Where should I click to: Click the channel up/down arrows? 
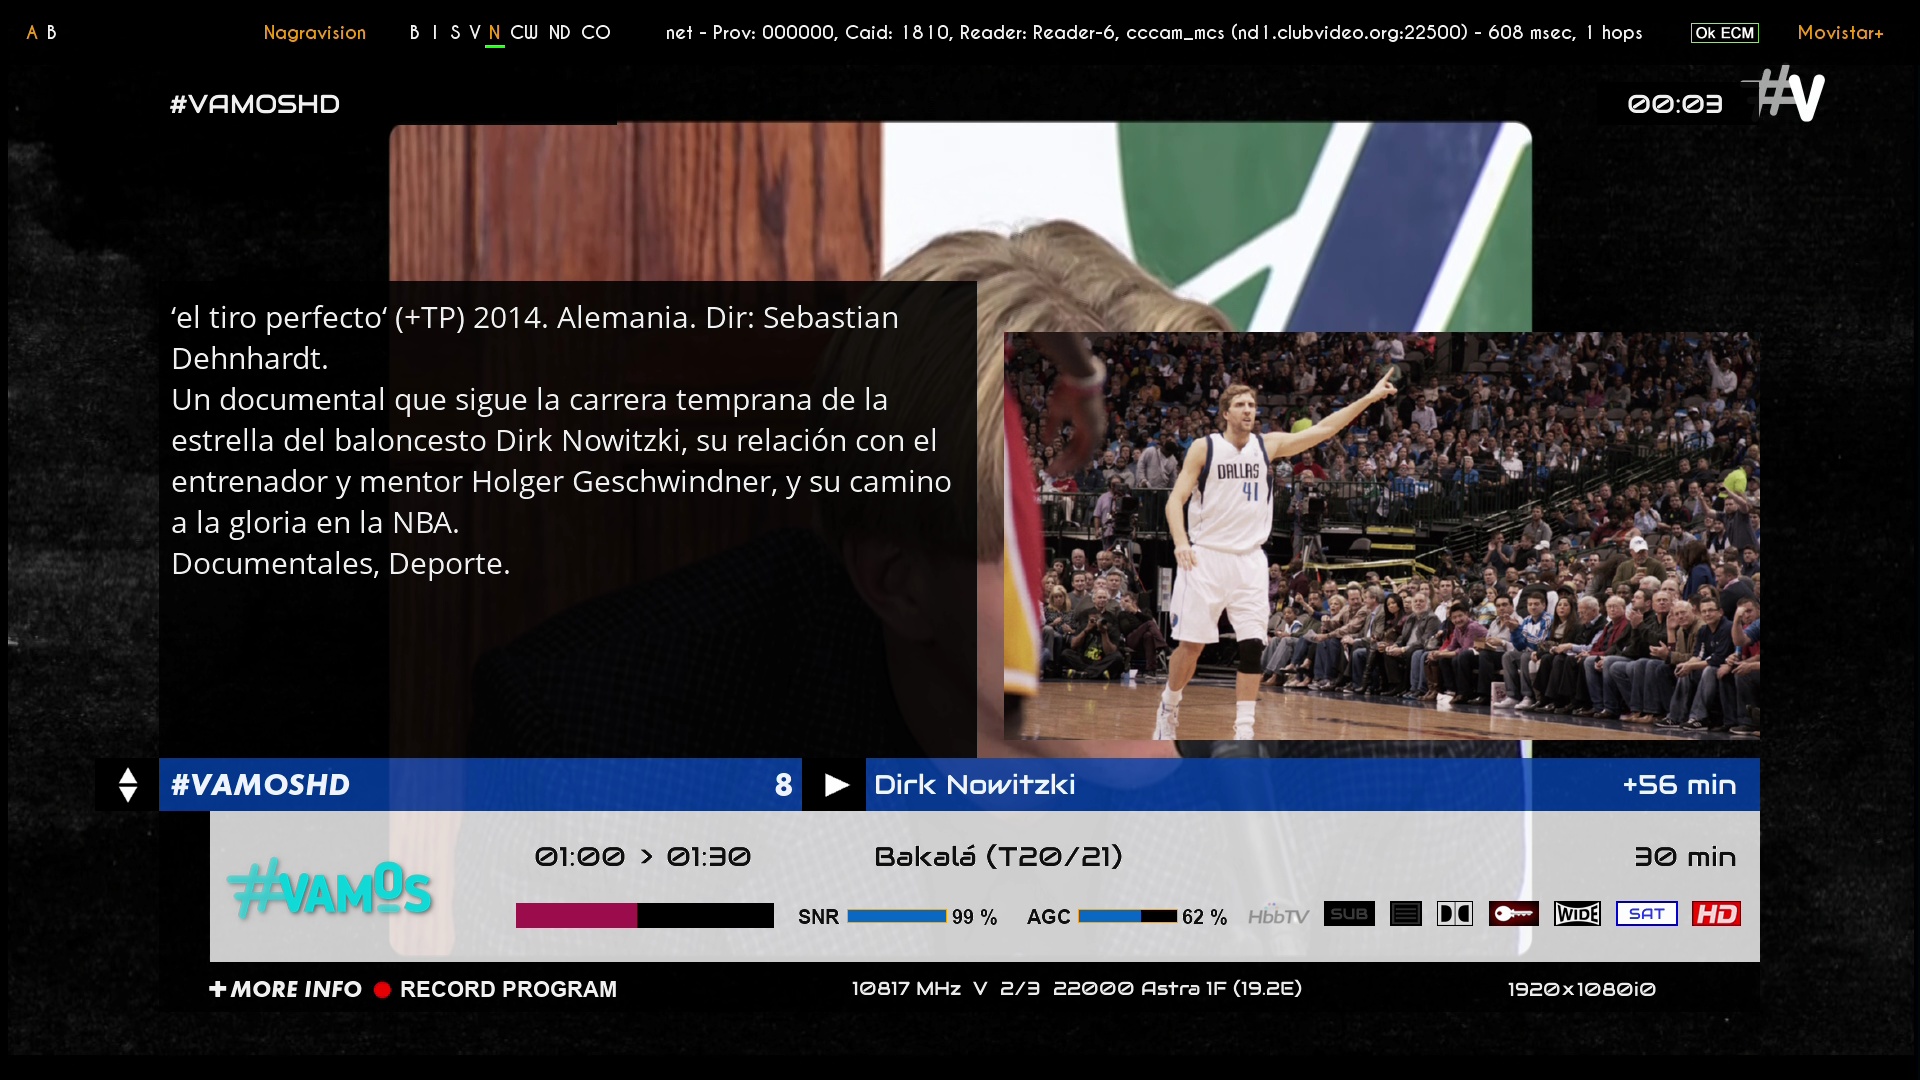coord(127,785)
